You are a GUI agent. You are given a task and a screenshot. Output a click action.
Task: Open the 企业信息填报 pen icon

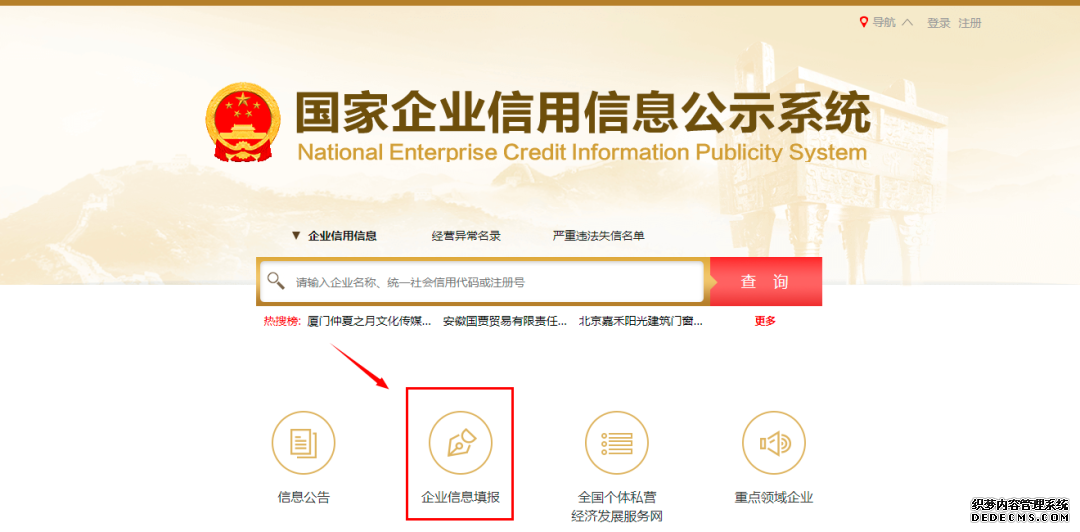[x=460, y=442]
